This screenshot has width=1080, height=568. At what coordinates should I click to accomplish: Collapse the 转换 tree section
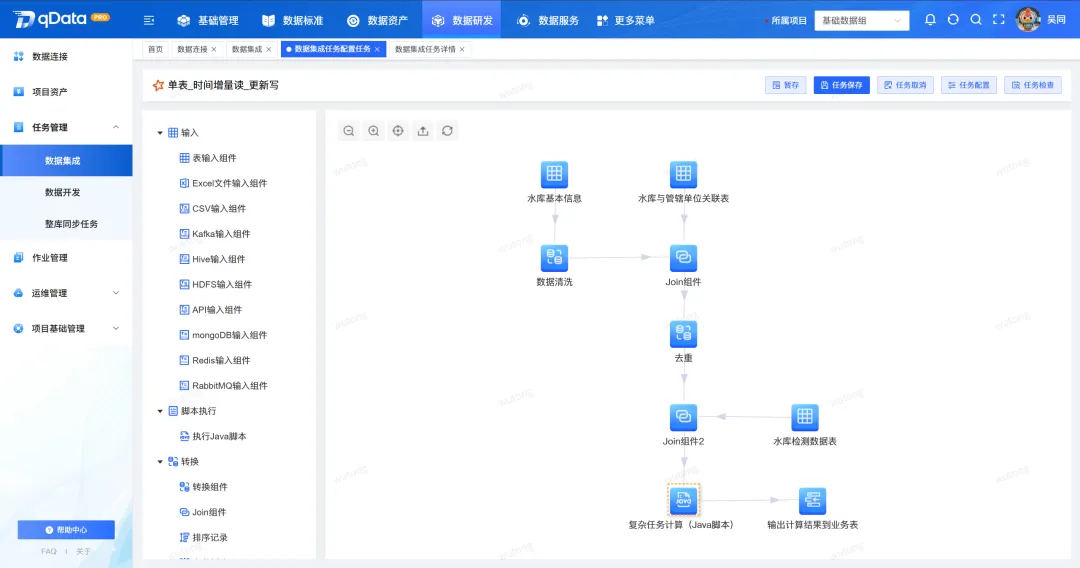click(160, 462)
